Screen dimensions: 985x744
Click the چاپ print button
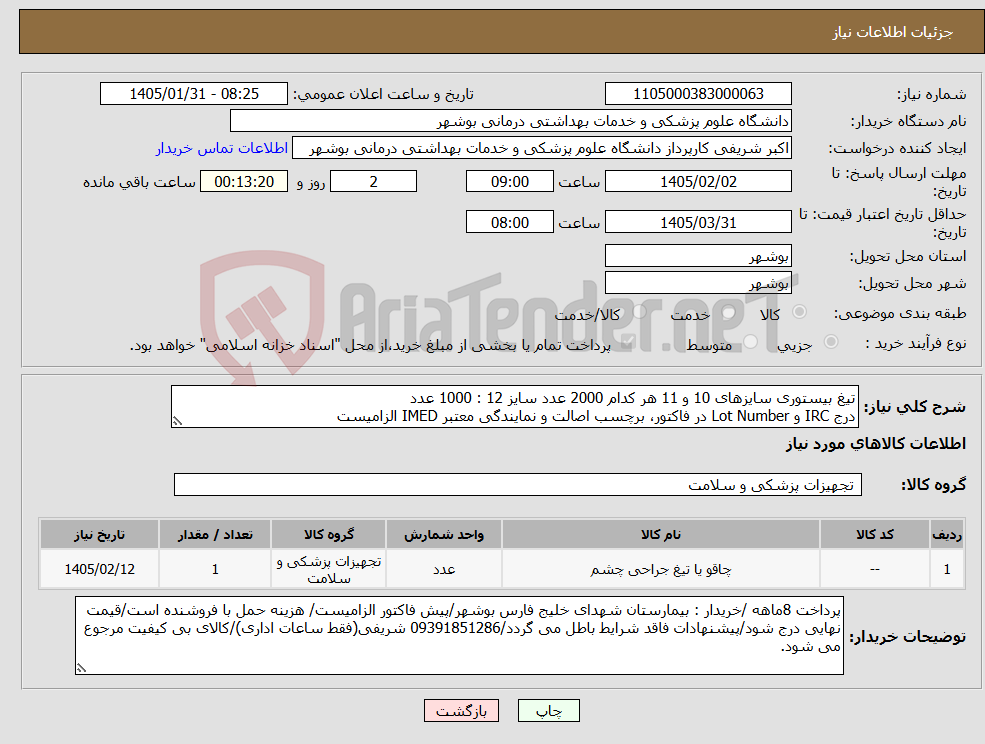548,711
